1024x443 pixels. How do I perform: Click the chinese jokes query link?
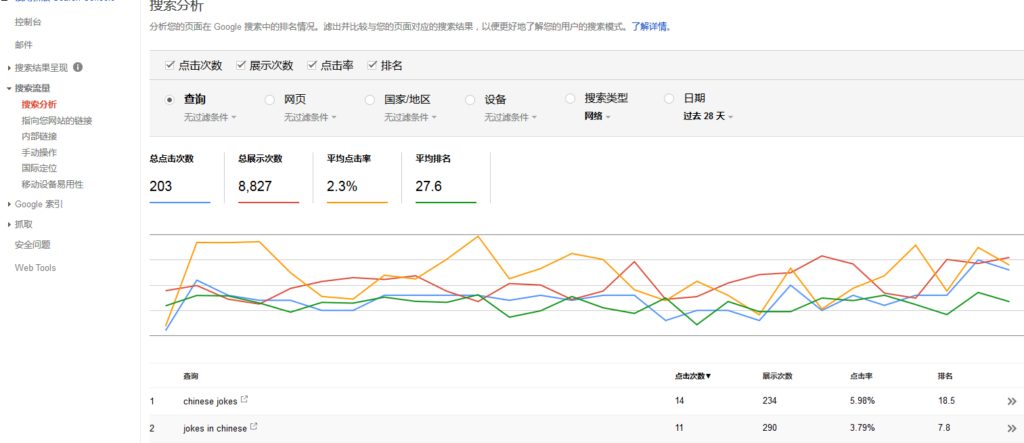click(x=210, y=401)
